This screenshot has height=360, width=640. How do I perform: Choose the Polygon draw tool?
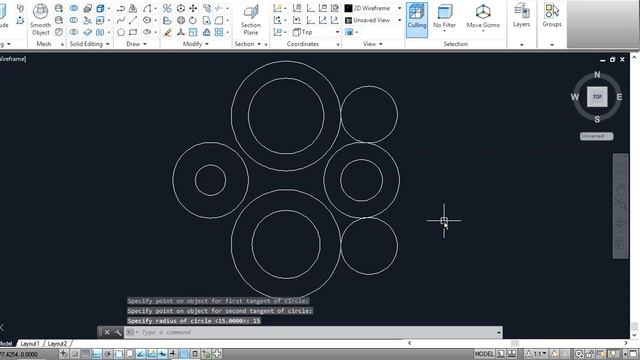coord(121,32)
